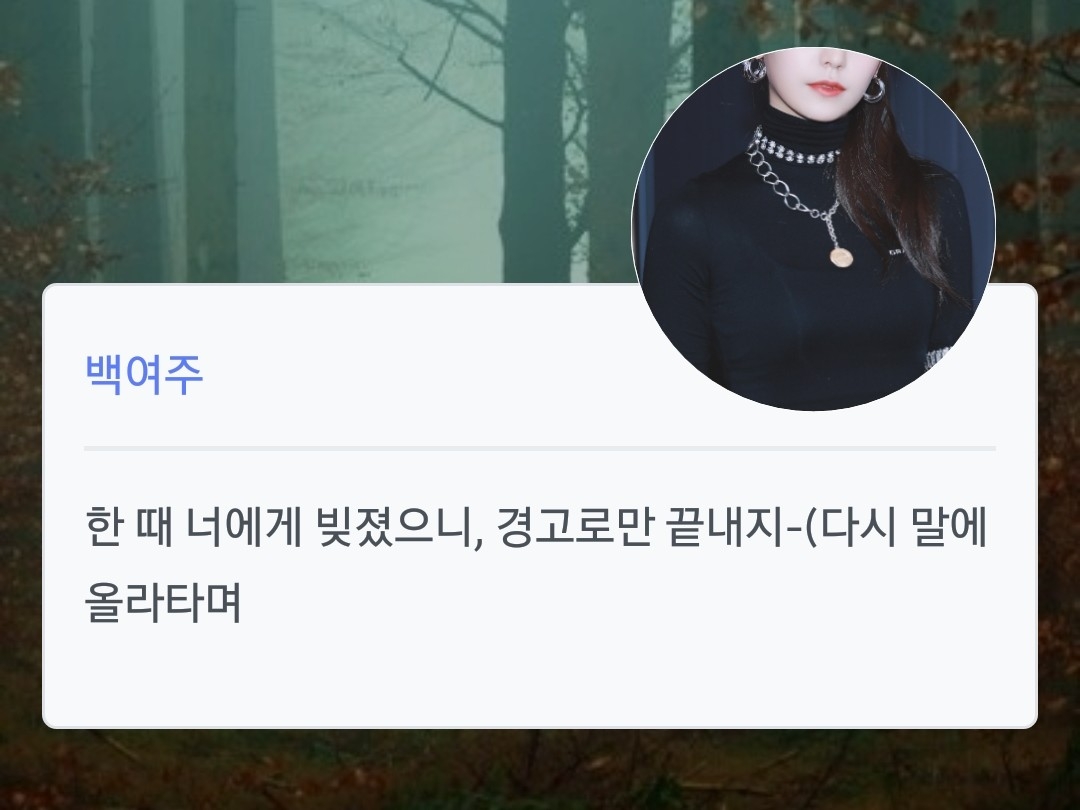This screenshot has width=1080, height=810.
Task: Tap the autumn leaves below the dialogue card
Action: [540, 769]
